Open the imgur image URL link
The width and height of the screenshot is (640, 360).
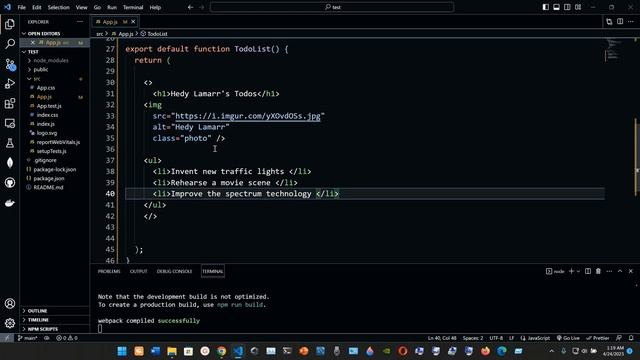pos(248,116)
